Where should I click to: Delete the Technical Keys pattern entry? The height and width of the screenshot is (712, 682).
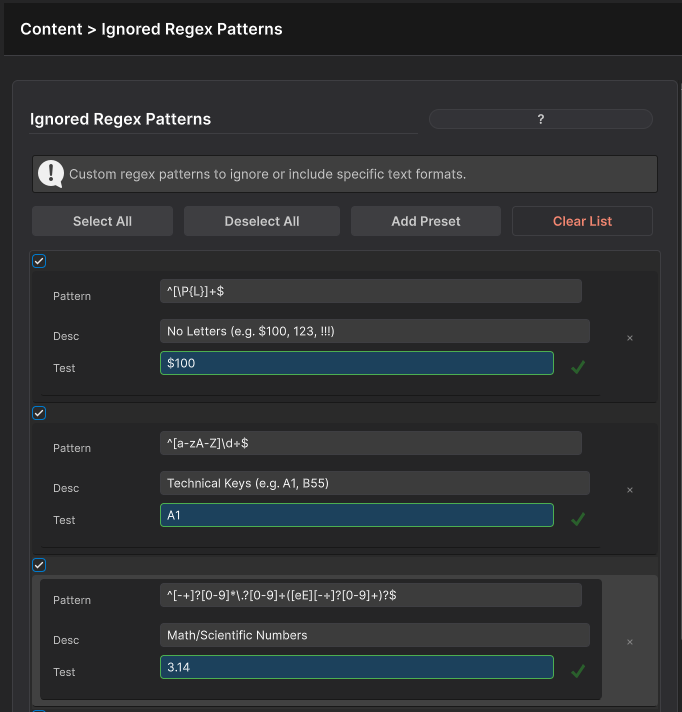630,490
